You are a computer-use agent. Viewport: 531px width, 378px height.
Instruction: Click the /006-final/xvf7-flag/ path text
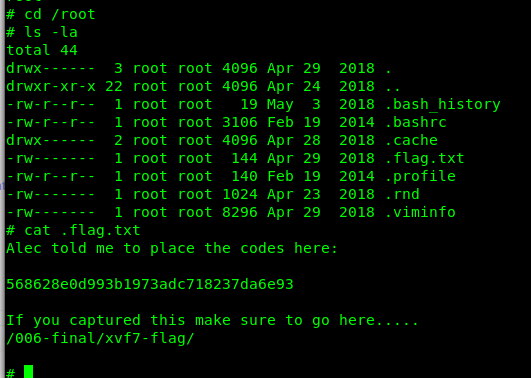coord(100,338)
